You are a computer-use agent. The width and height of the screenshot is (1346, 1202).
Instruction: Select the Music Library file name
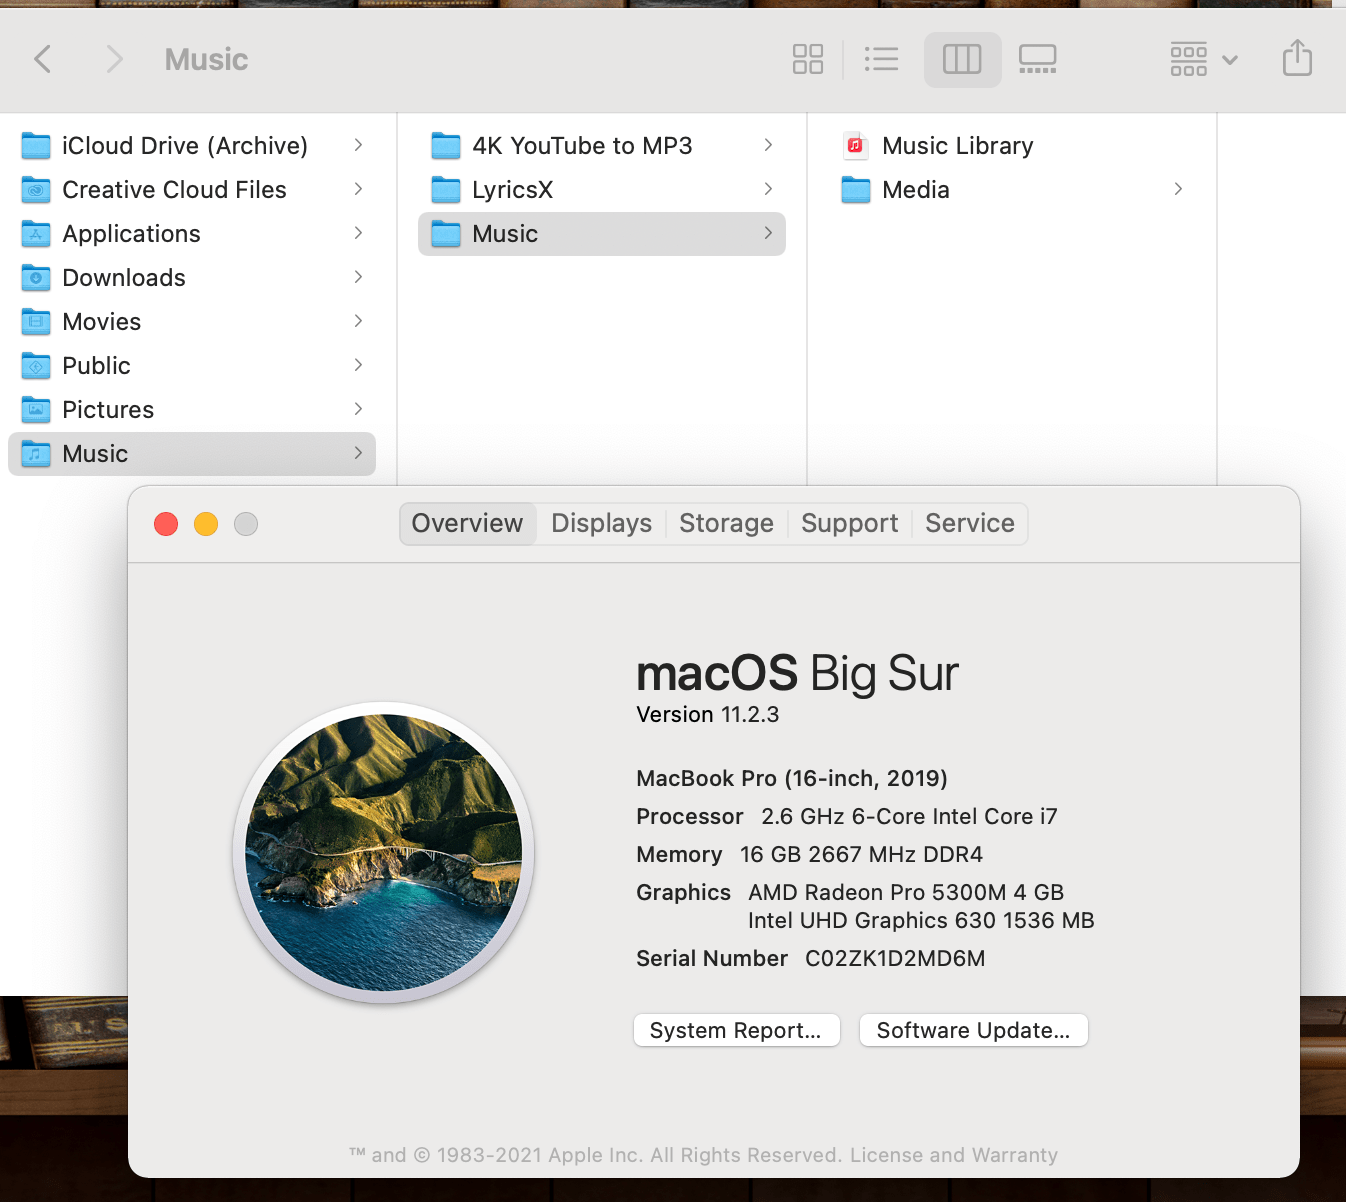[x=957, y=146]
